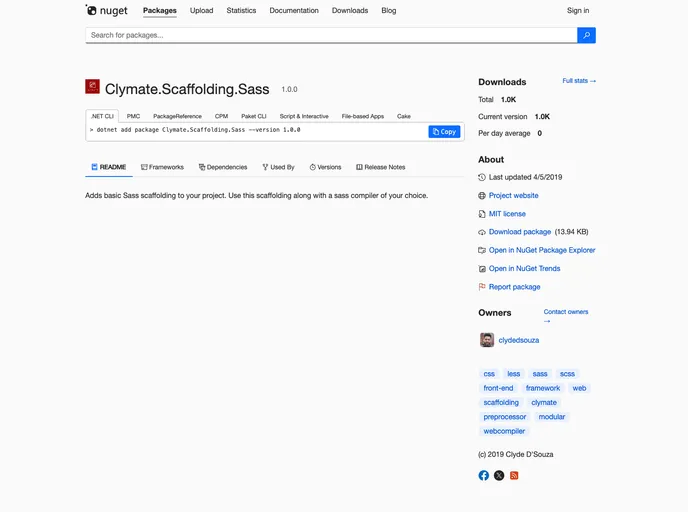Open the RSS feed icon
Image resolution: width=688 pixels, height=512 pixels.
coord(514,475)
